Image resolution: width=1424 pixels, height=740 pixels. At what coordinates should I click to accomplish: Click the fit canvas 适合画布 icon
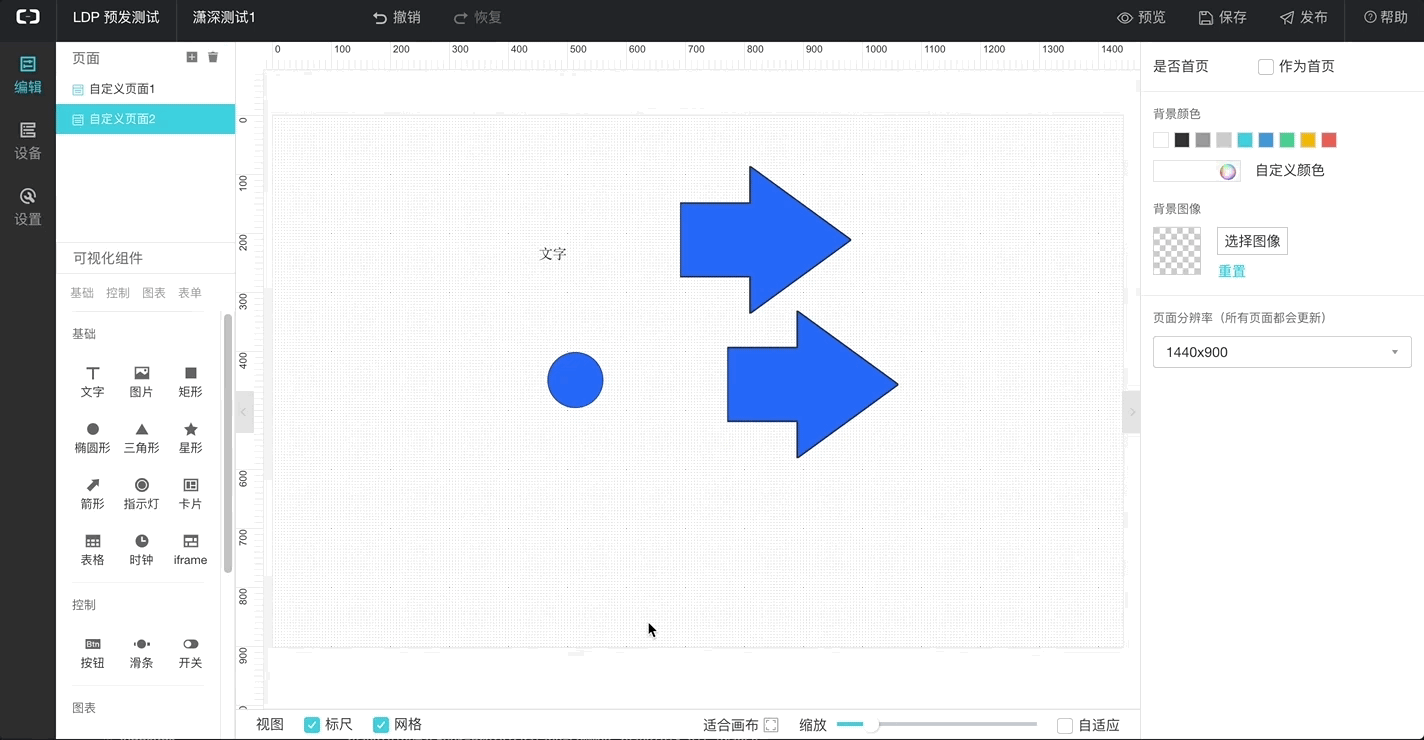[x=771, y=725]
